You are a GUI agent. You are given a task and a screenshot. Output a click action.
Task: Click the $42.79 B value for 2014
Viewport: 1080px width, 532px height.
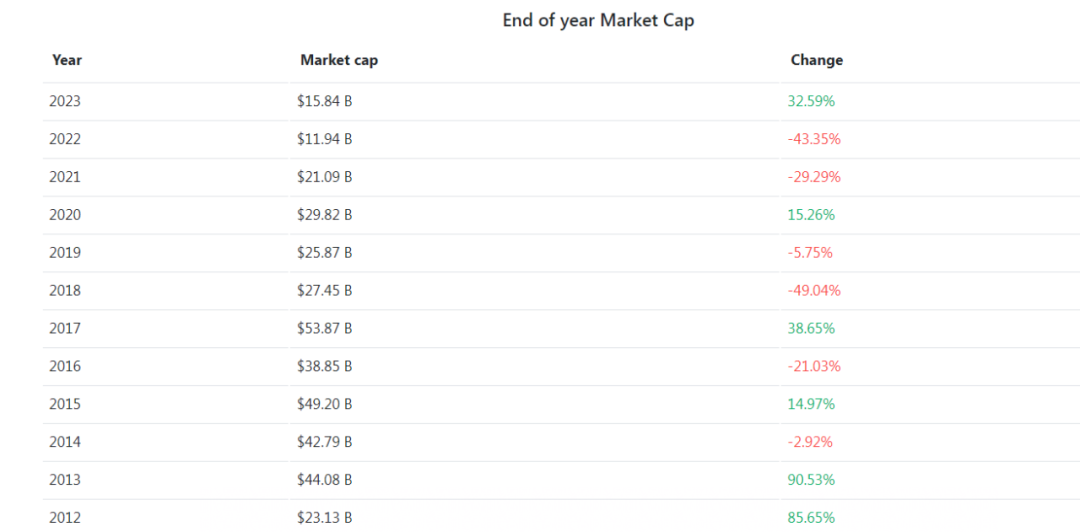point(324,442)
